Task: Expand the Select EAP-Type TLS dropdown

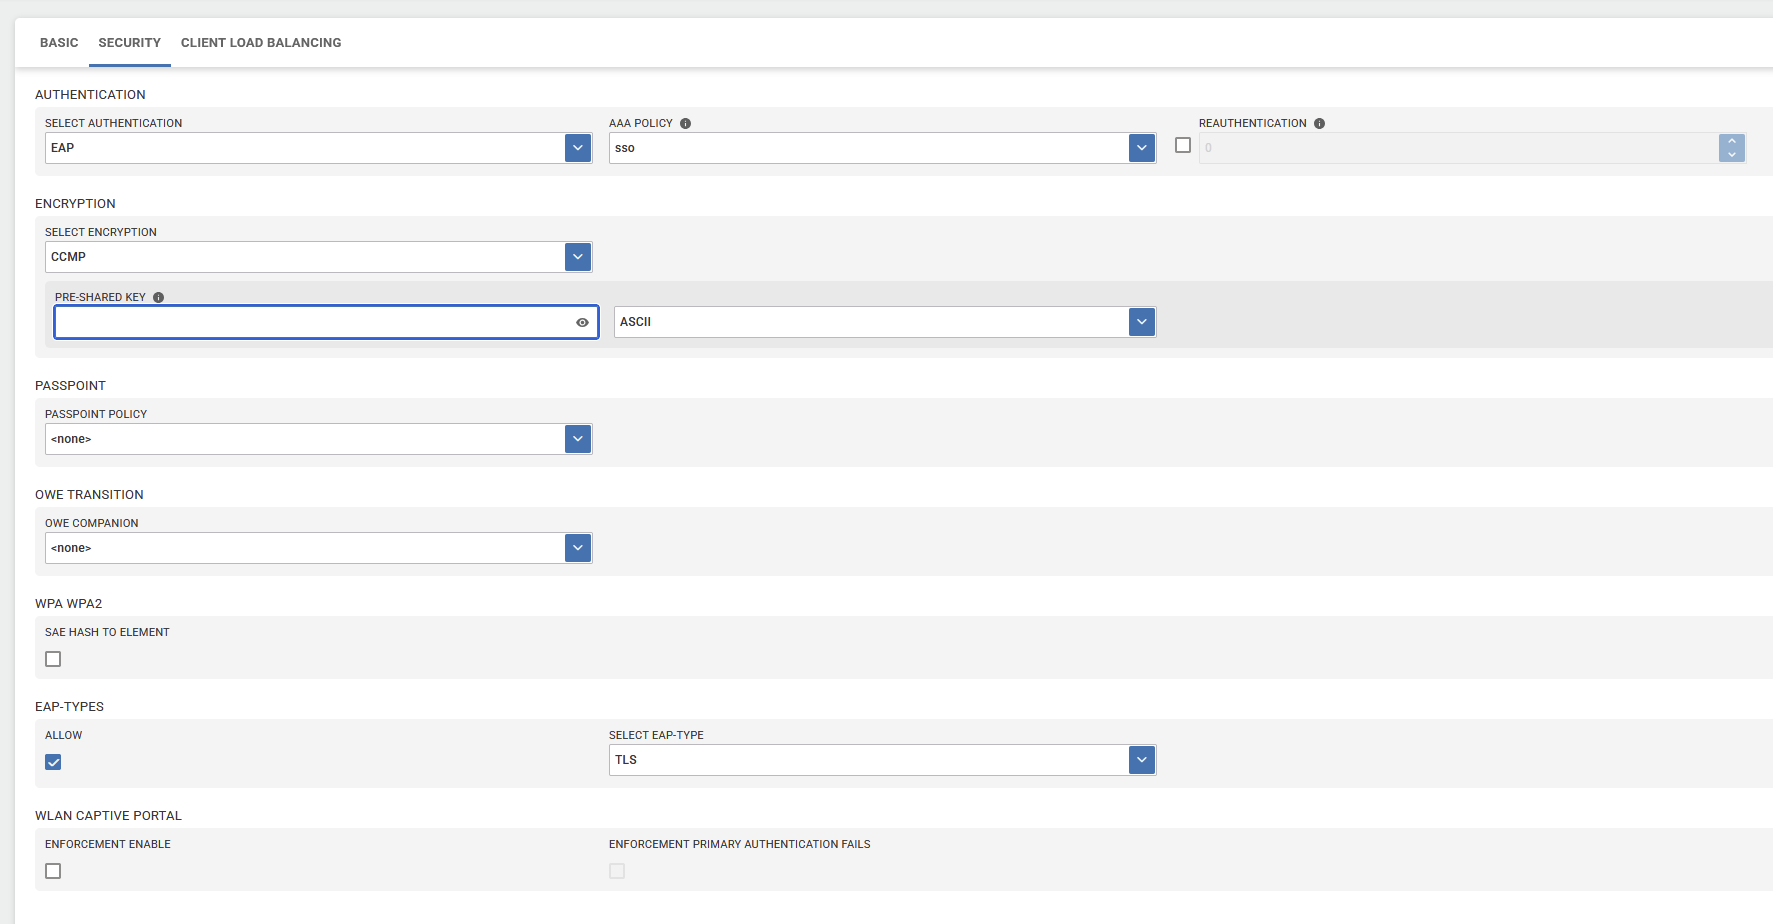Action: click(x=1142, y=760)
